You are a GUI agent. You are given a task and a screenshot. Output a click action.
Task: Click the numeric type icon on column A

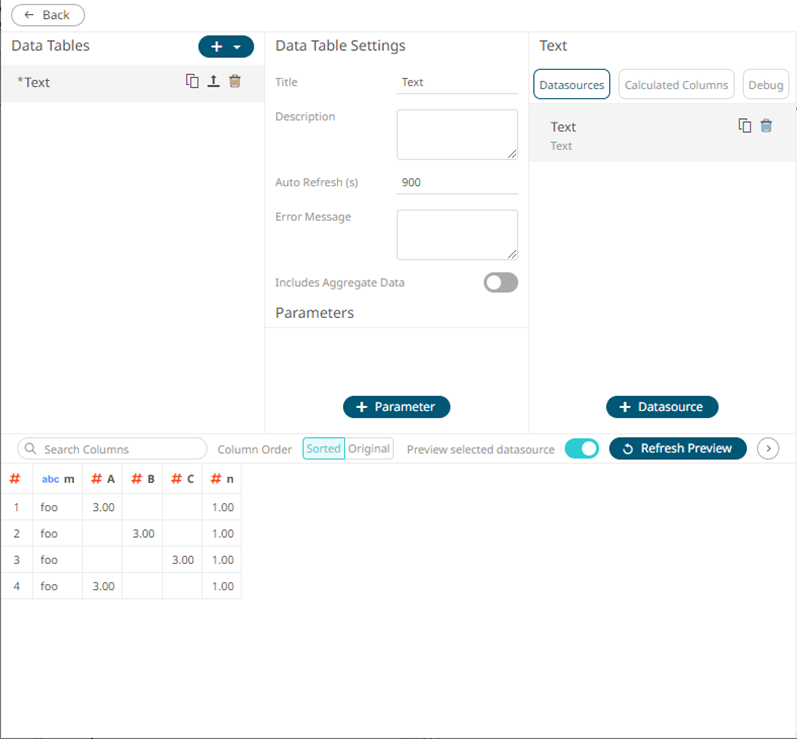[x=96, y=479]
